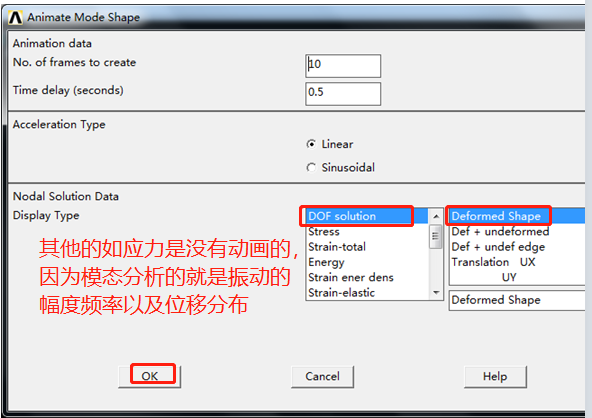
Task: Click the No. of frames input field
Action: [x=343, y=66]
